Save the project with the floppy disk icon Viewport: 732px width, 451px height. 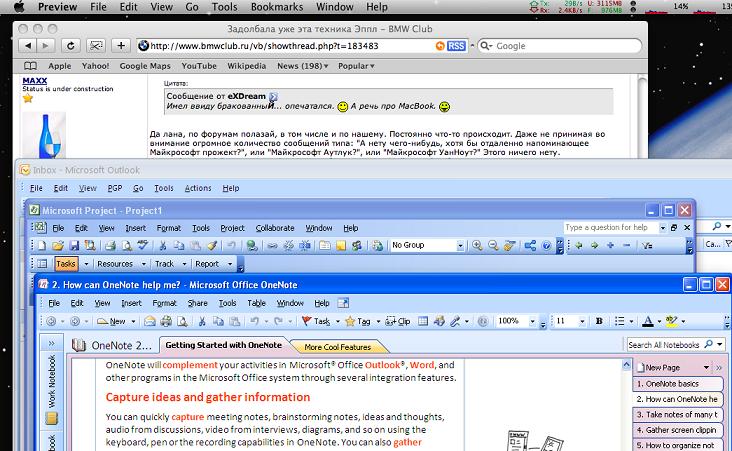tap(74, 246)
